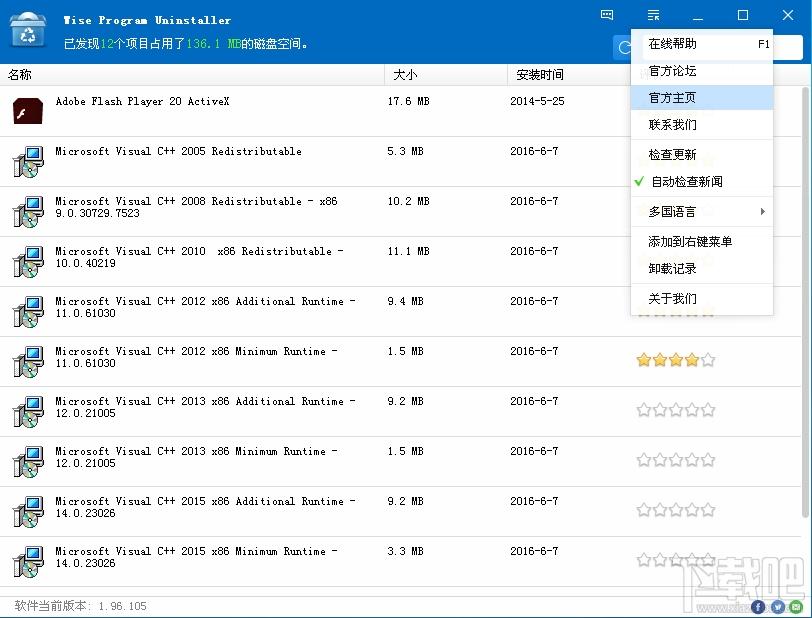The width and height of the screenshot is (812, 618).
Task: Select 联系我们 in the menu
Action: (x=702, y=125)
